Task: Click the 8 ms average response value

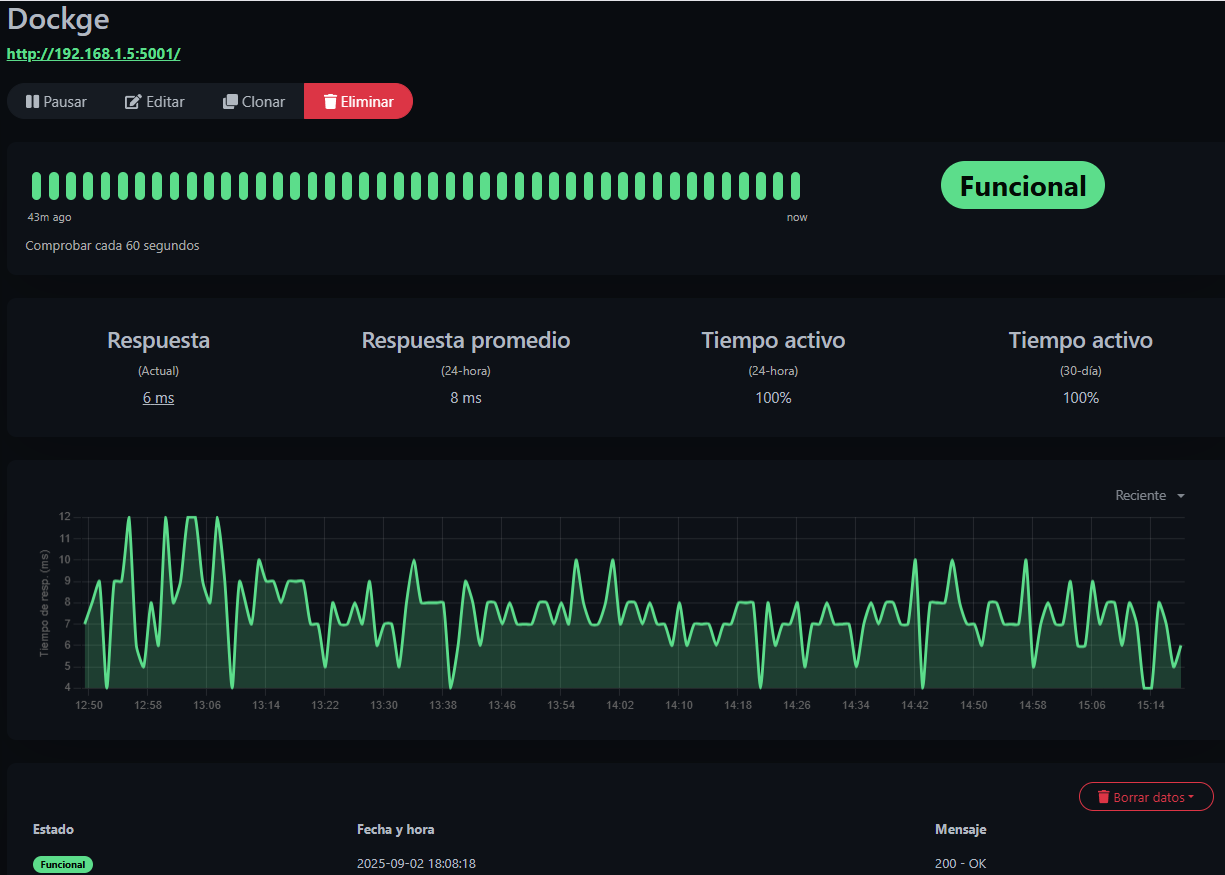Action: click(x=465, y=398)
